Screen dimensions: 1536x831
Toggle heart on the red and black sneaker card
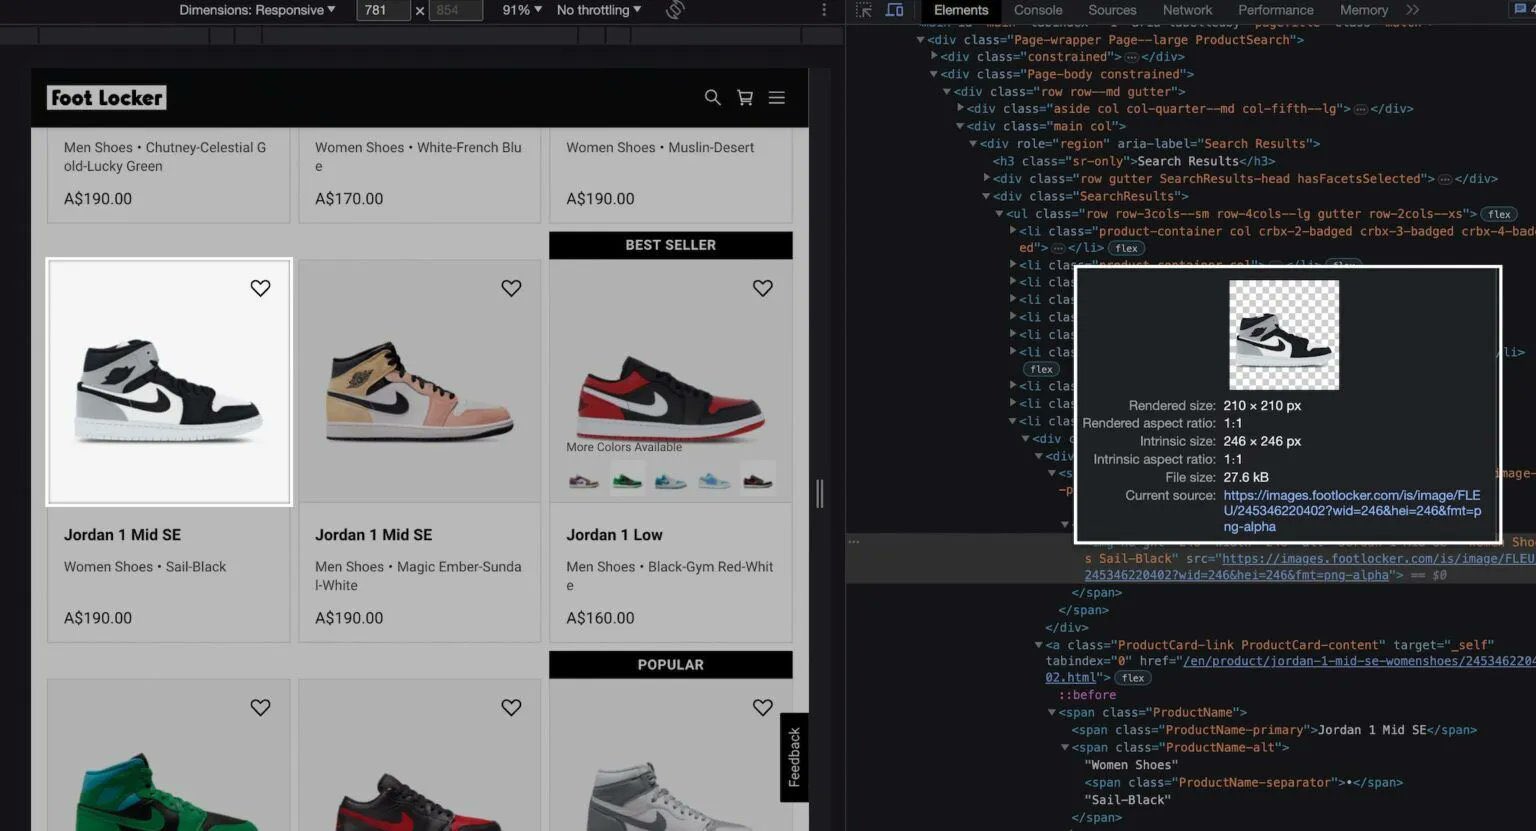coord(511,707)
